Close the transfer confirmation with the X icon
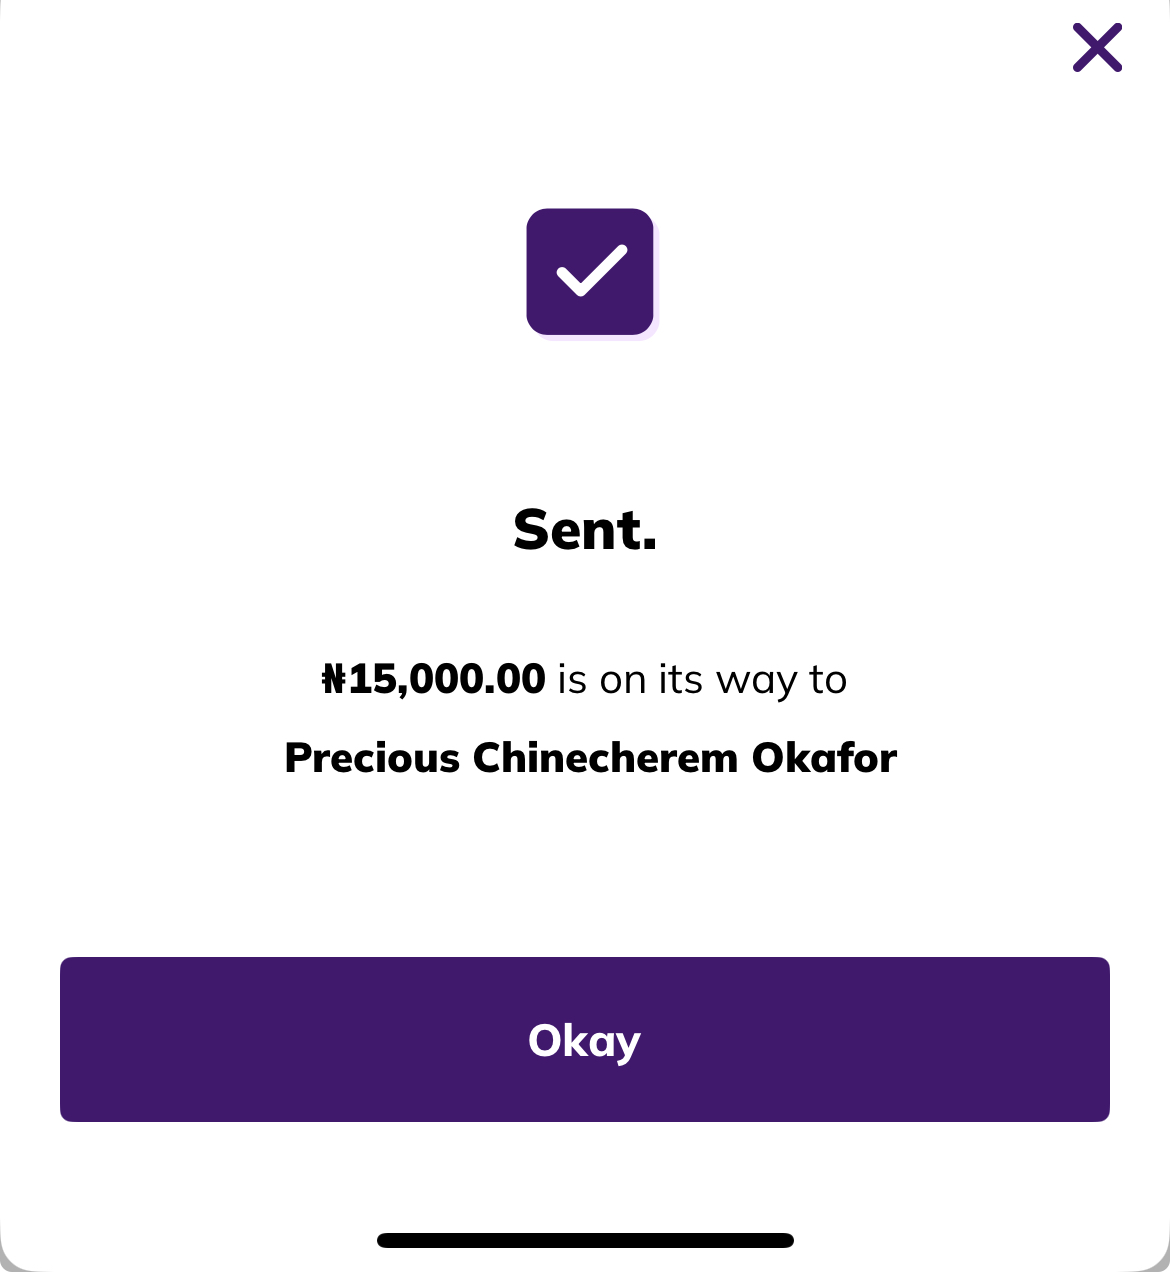 [1097, 48]
